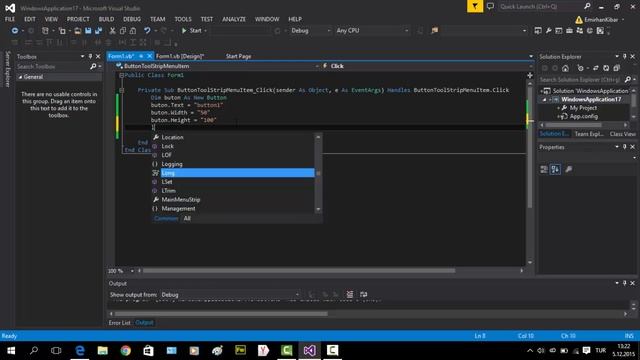
Task: Click the Copy icon in toolbar
Action: [122, 31]
